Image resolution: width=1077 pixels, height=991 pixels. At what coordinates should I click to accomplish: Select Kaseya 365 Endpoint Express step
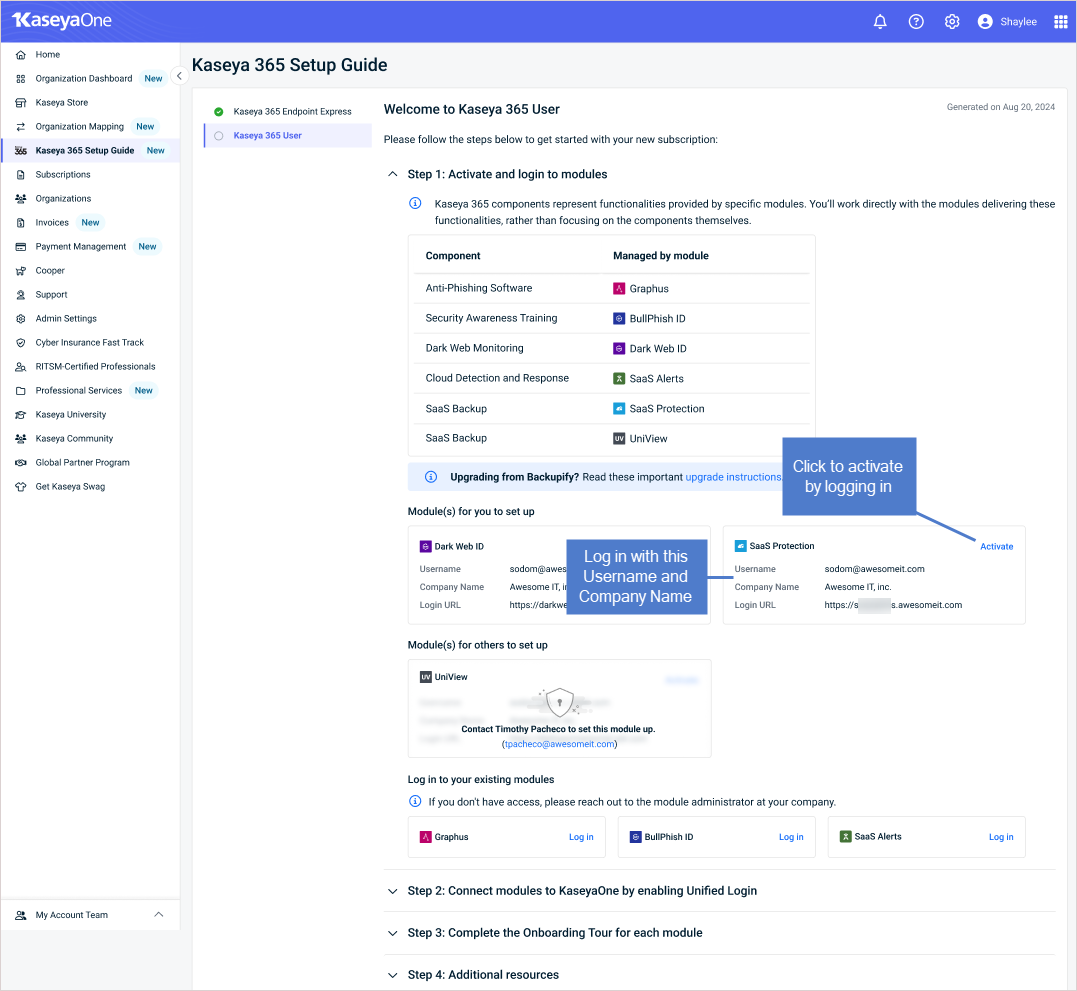pos(288,112)
